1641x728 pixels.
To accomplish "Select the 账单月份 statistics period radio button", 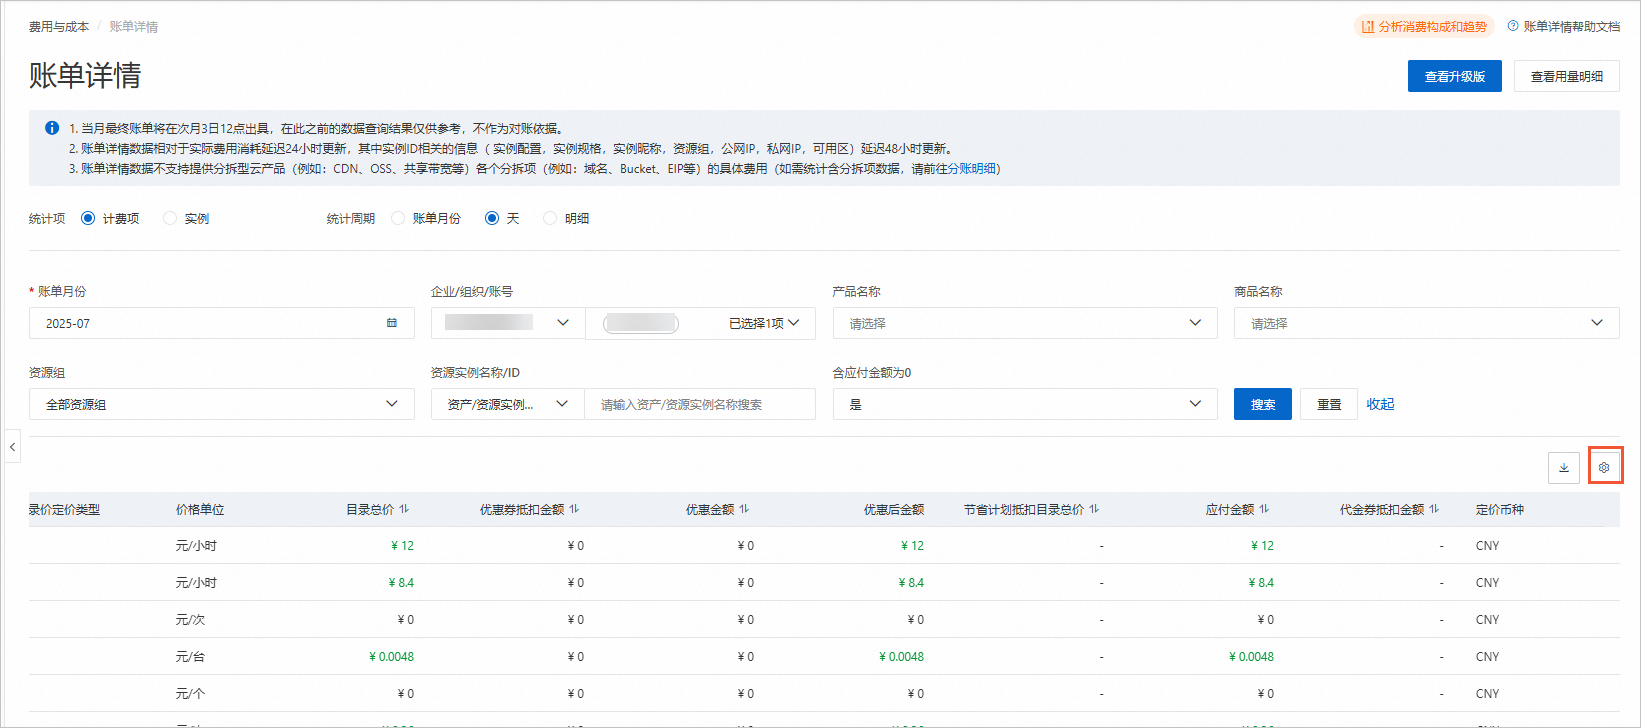I will click(x=398, y=218).
